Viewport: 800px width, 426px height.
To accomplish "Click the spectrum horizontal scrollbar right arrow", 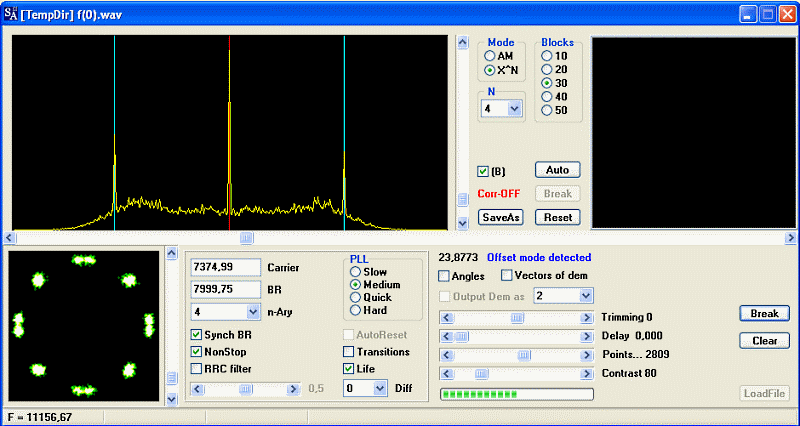I will [x=790, y=238].
